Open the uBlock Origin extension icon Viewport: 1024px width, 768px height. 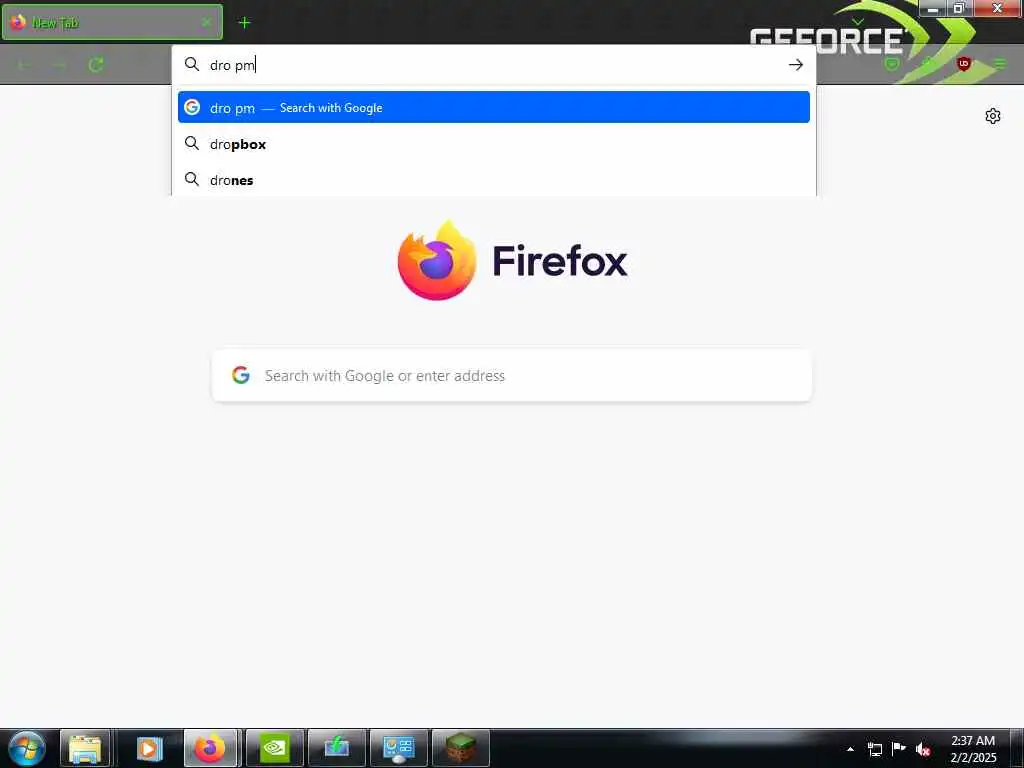(963, 64)
